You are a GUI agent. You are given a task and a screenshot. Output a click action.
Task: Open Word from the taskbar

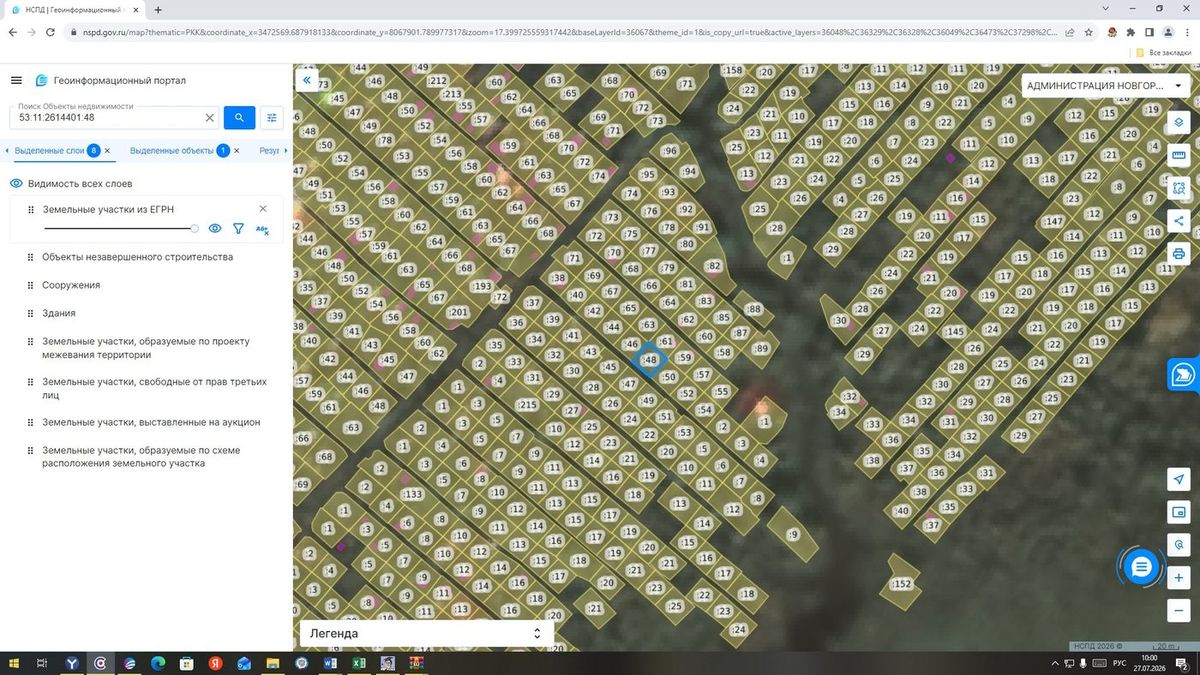(x=331, y=663)
